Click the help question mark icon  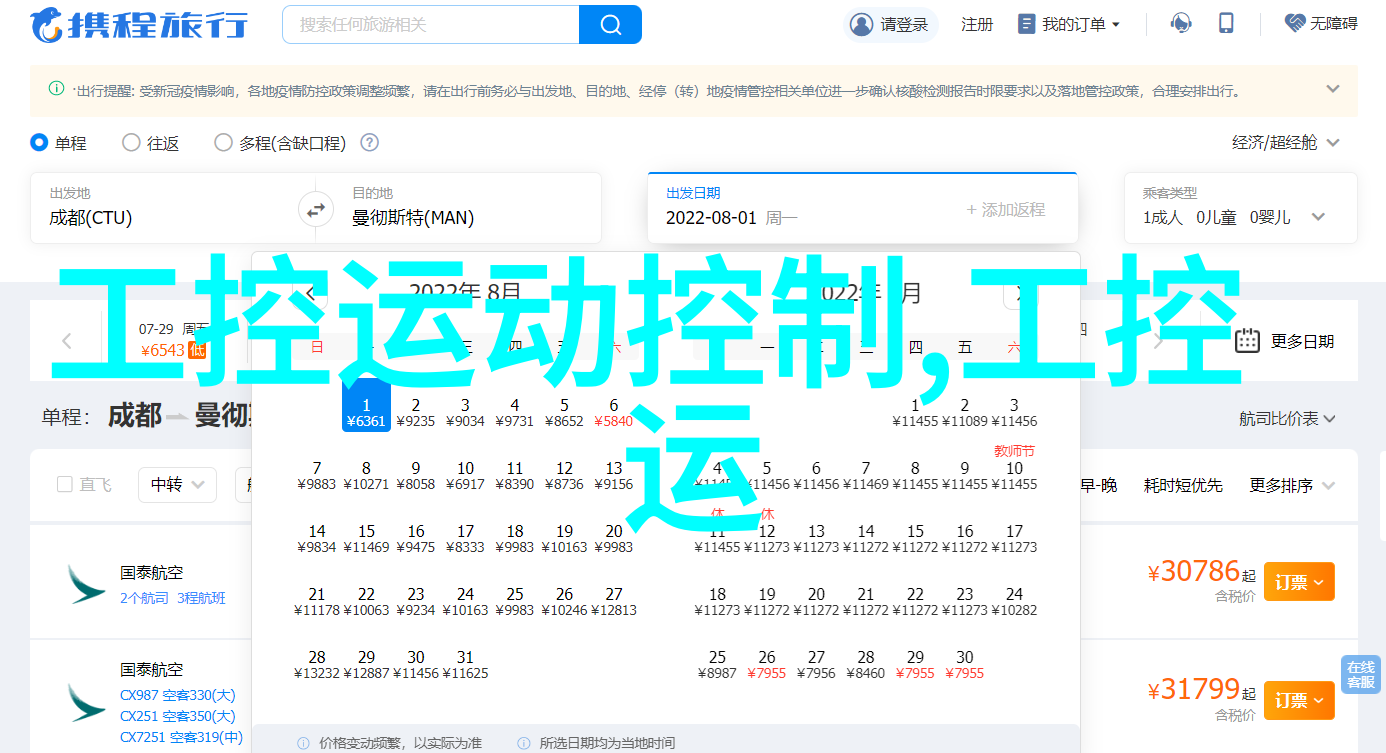coord(369,143)
